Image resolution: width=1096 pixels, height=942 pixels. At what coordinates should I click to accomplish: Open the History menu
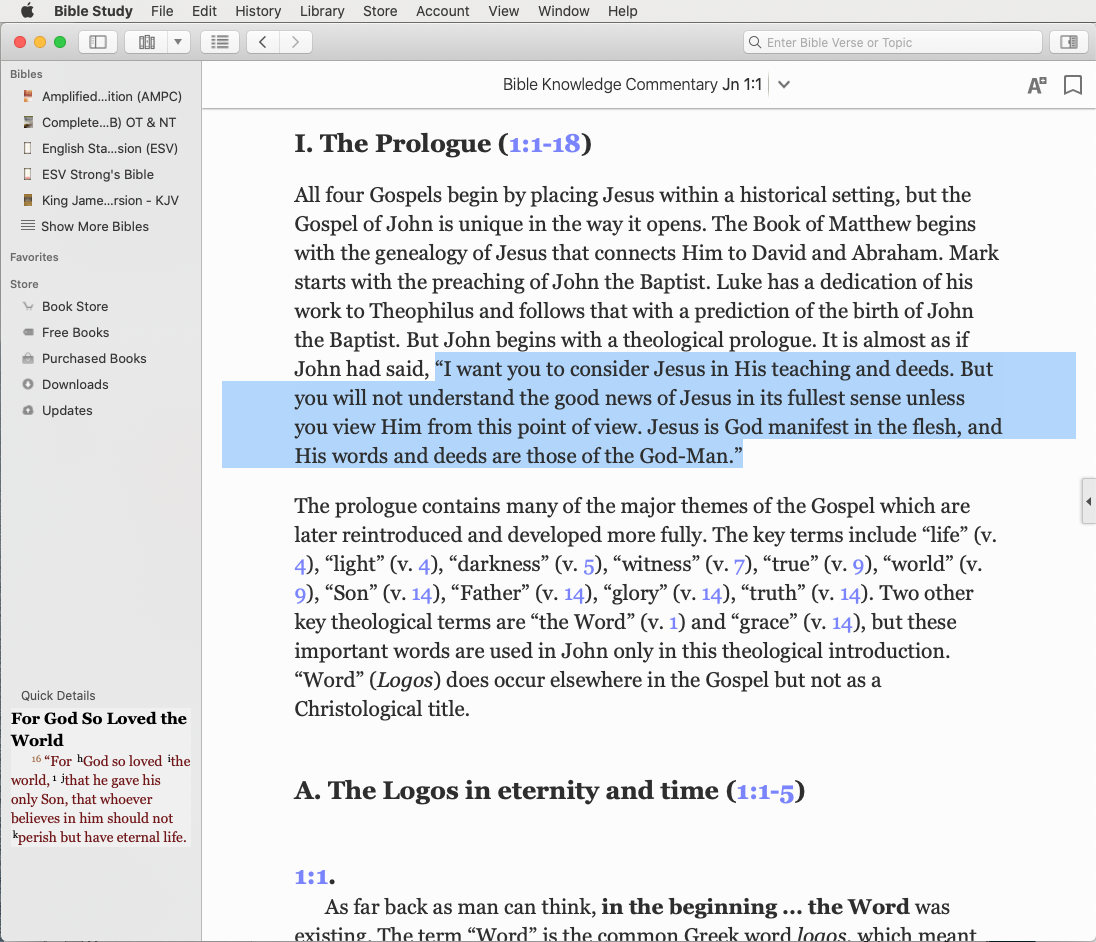(258, 11)
